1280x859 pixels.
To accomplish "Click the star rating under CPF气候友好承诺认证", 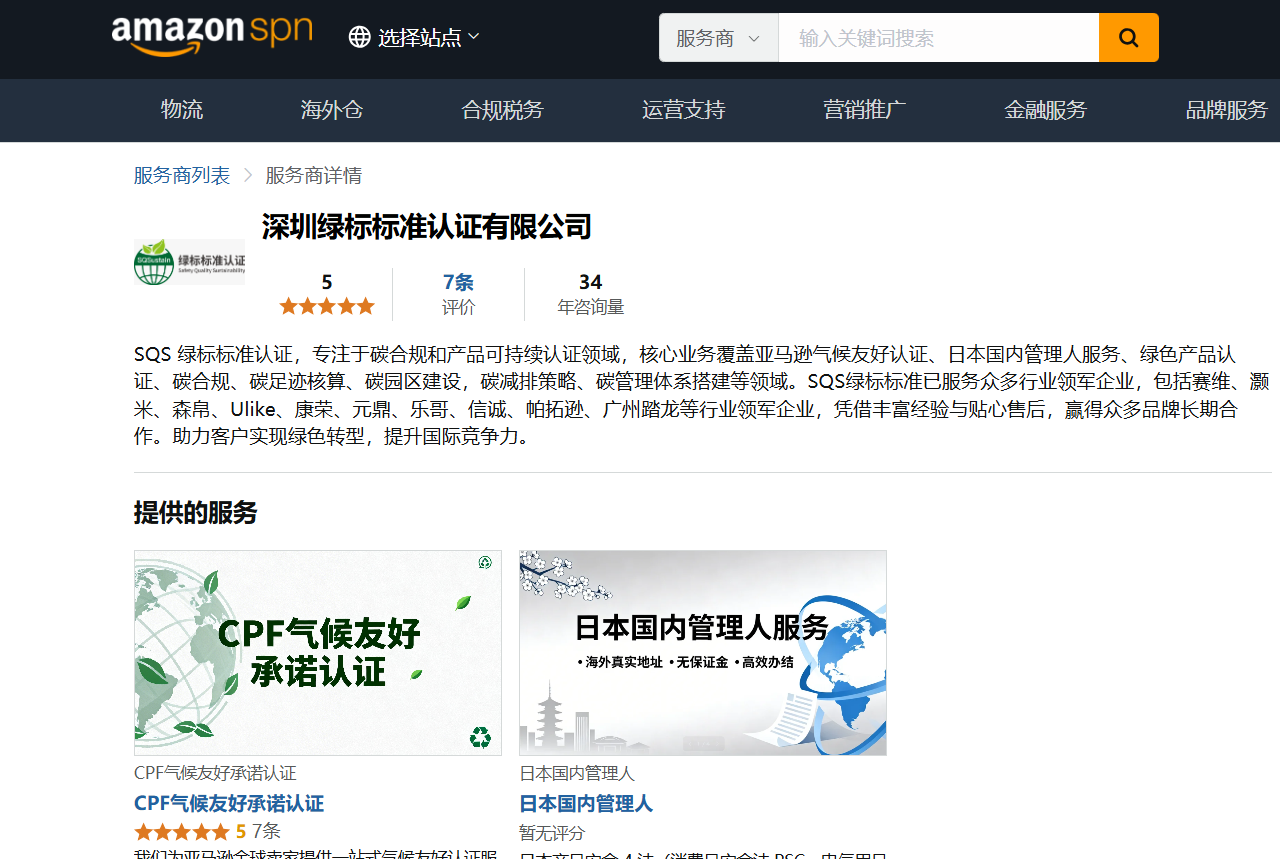I will click(182, 832).
